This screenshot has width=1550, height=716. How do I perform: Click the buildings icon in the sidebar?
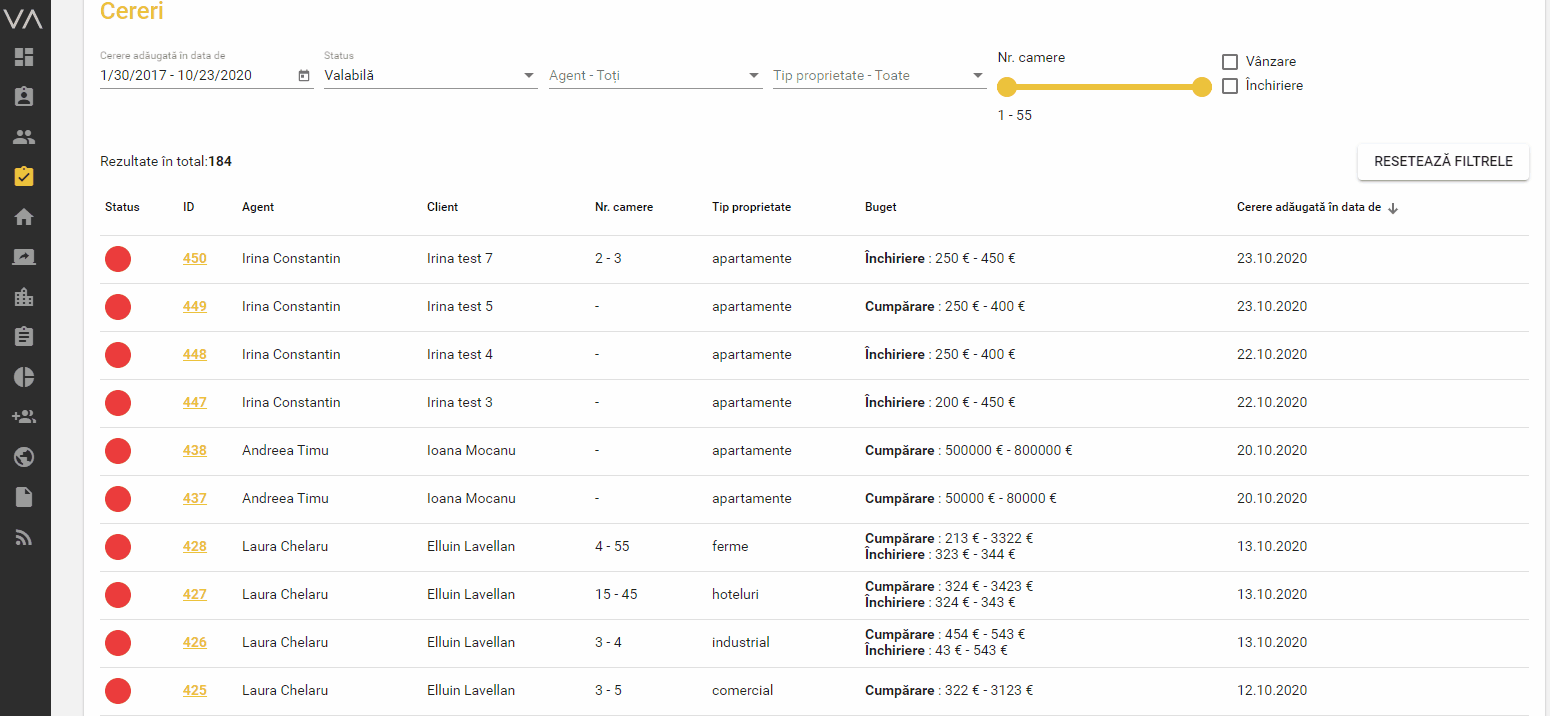click(x=24, y=297)
